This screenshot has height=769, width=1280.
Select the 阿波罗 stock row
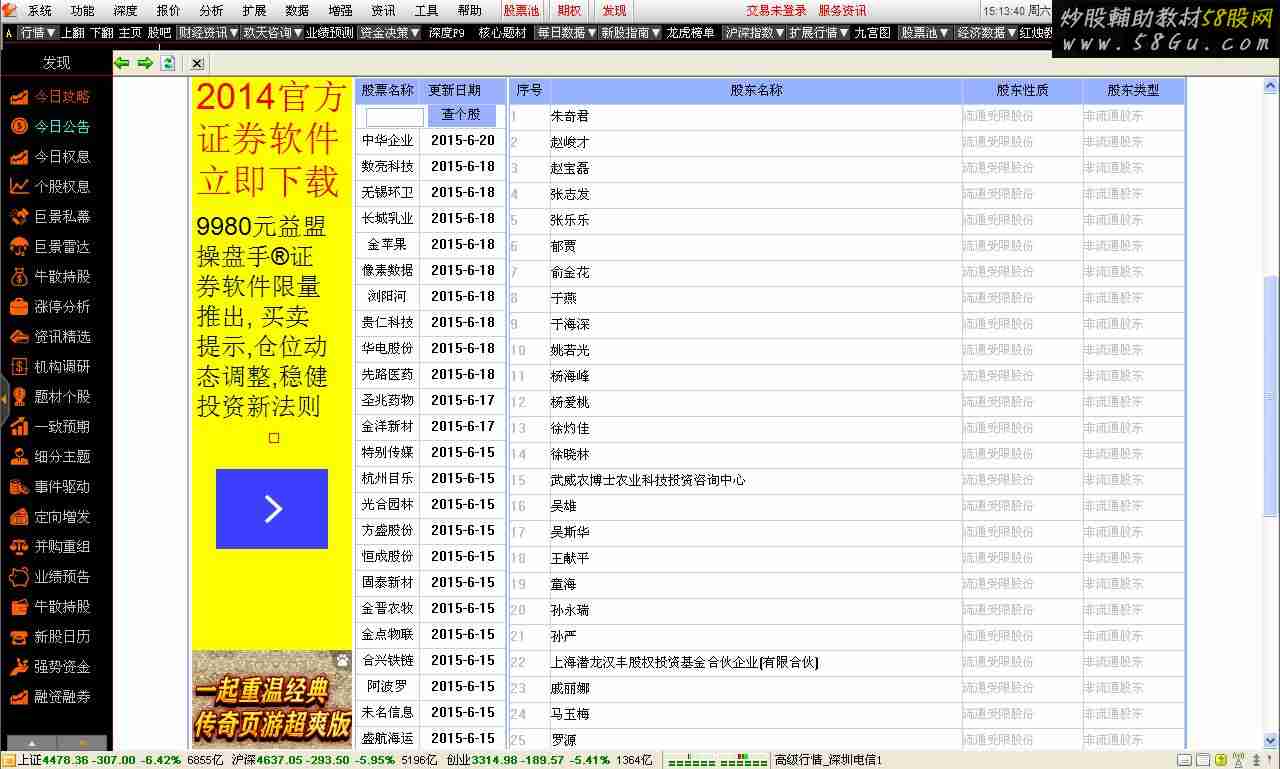[431, 686]
